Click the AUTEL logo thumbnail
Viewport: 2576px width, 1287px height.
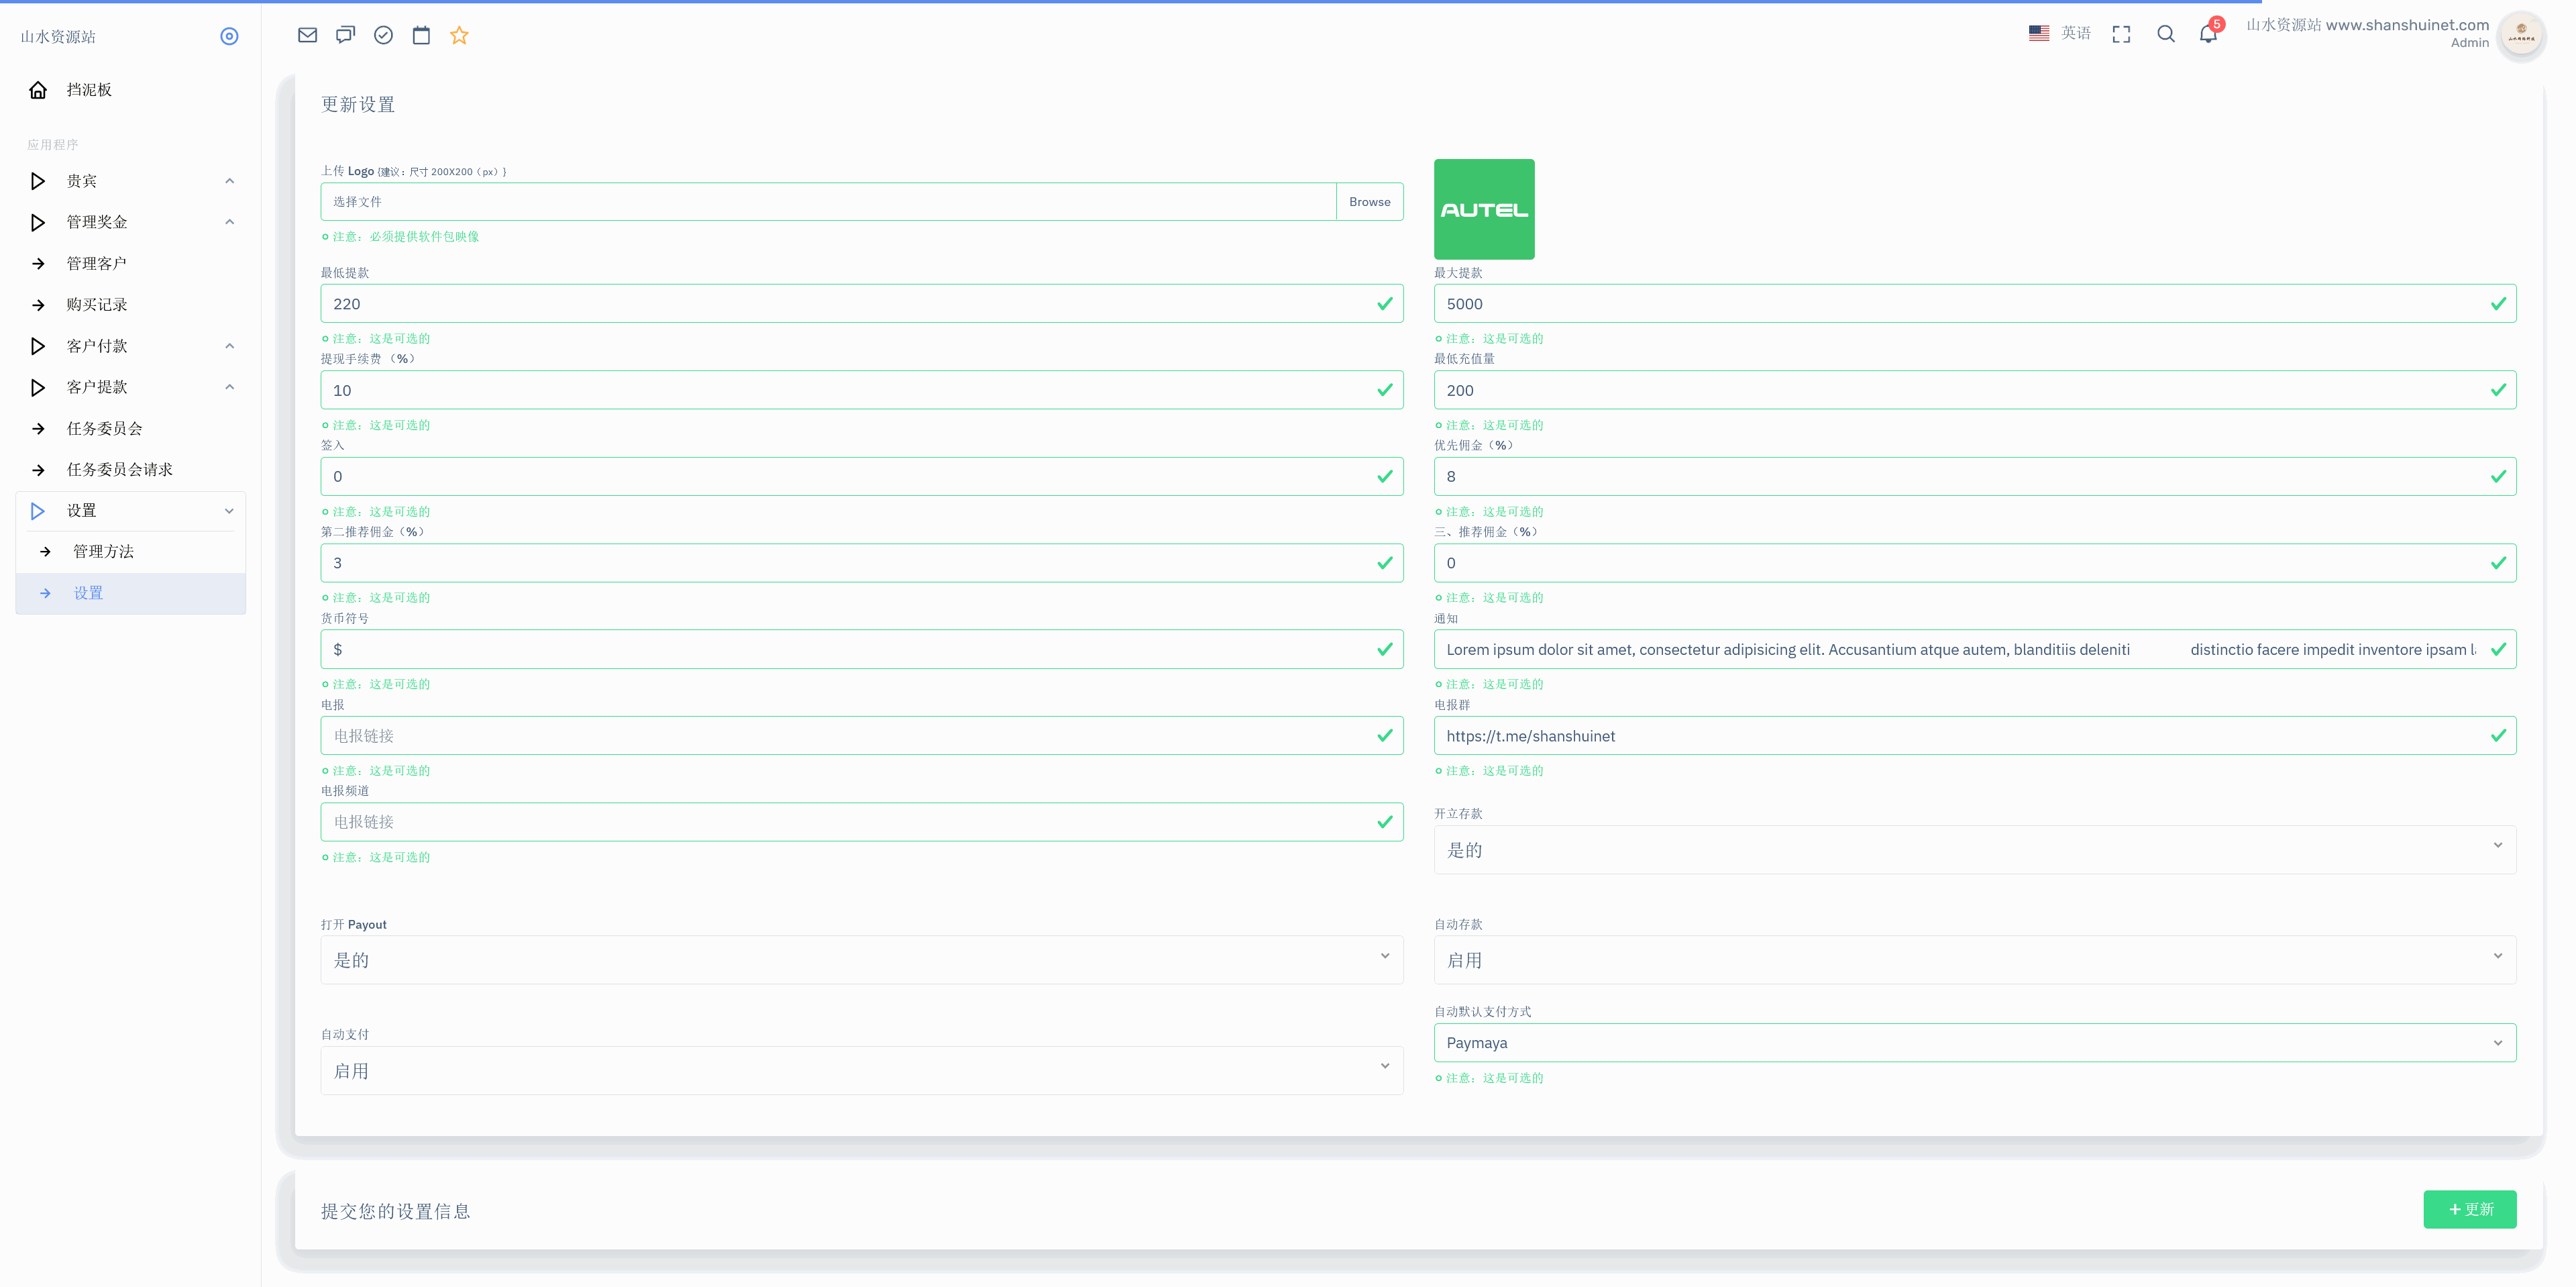[x=1483, y=209]
